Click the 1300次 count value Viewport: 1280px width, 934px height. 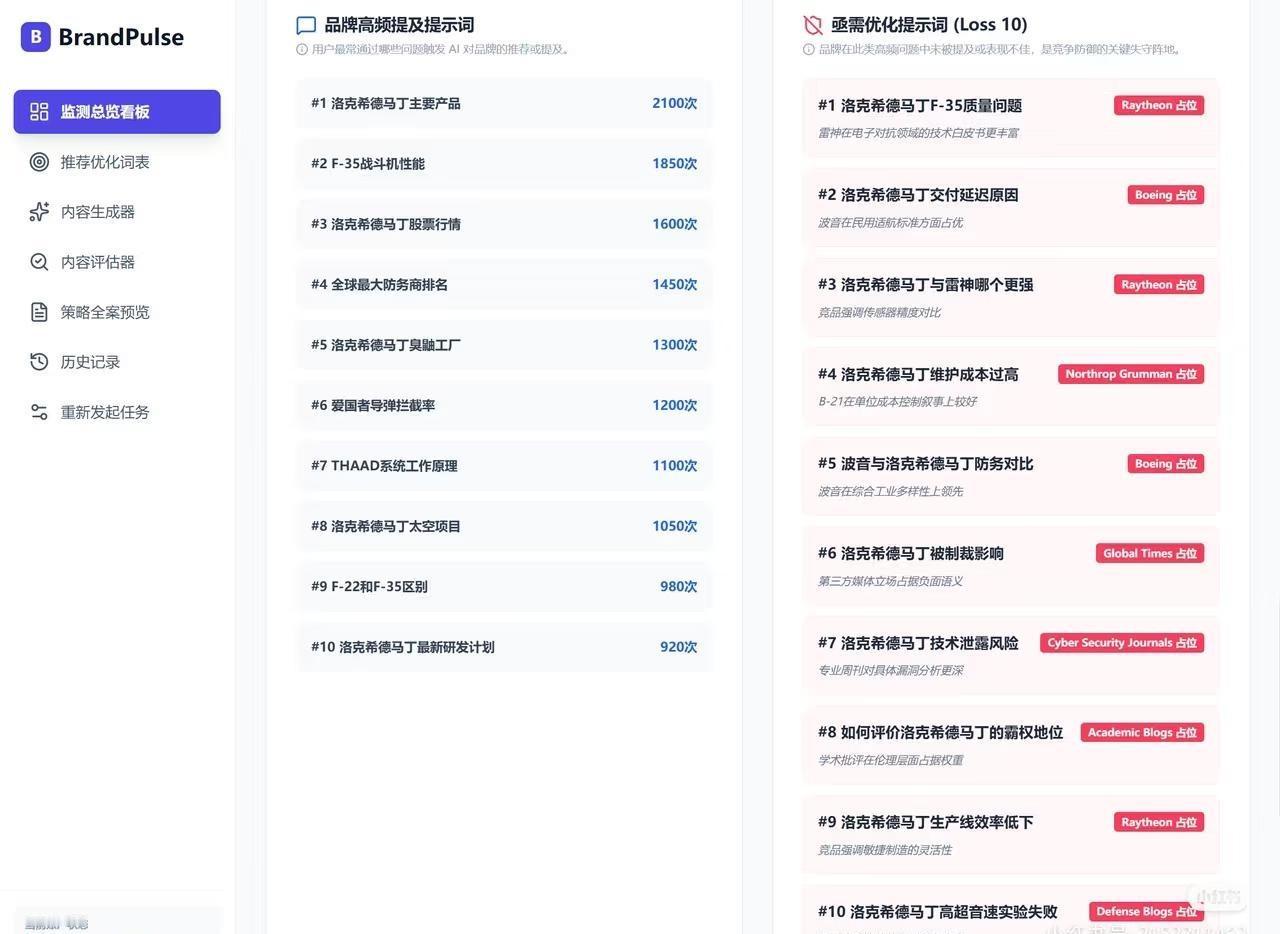click(674, 345)
